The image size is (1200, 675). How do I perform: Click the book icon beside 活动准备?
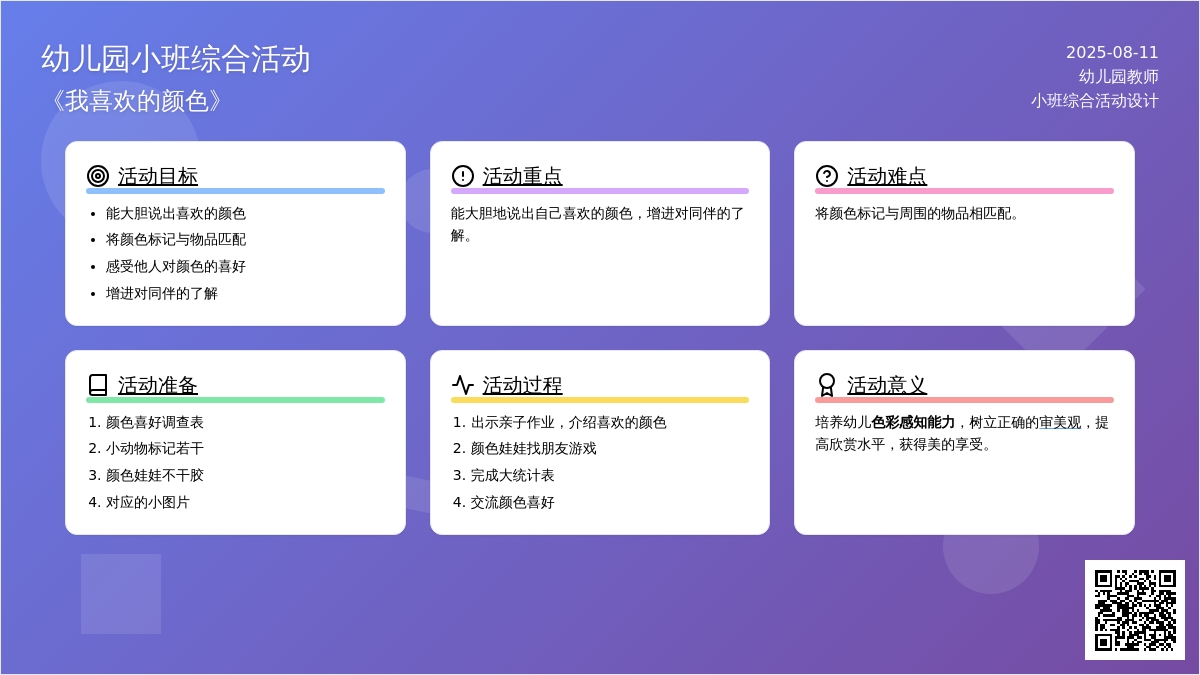(98, 385)
